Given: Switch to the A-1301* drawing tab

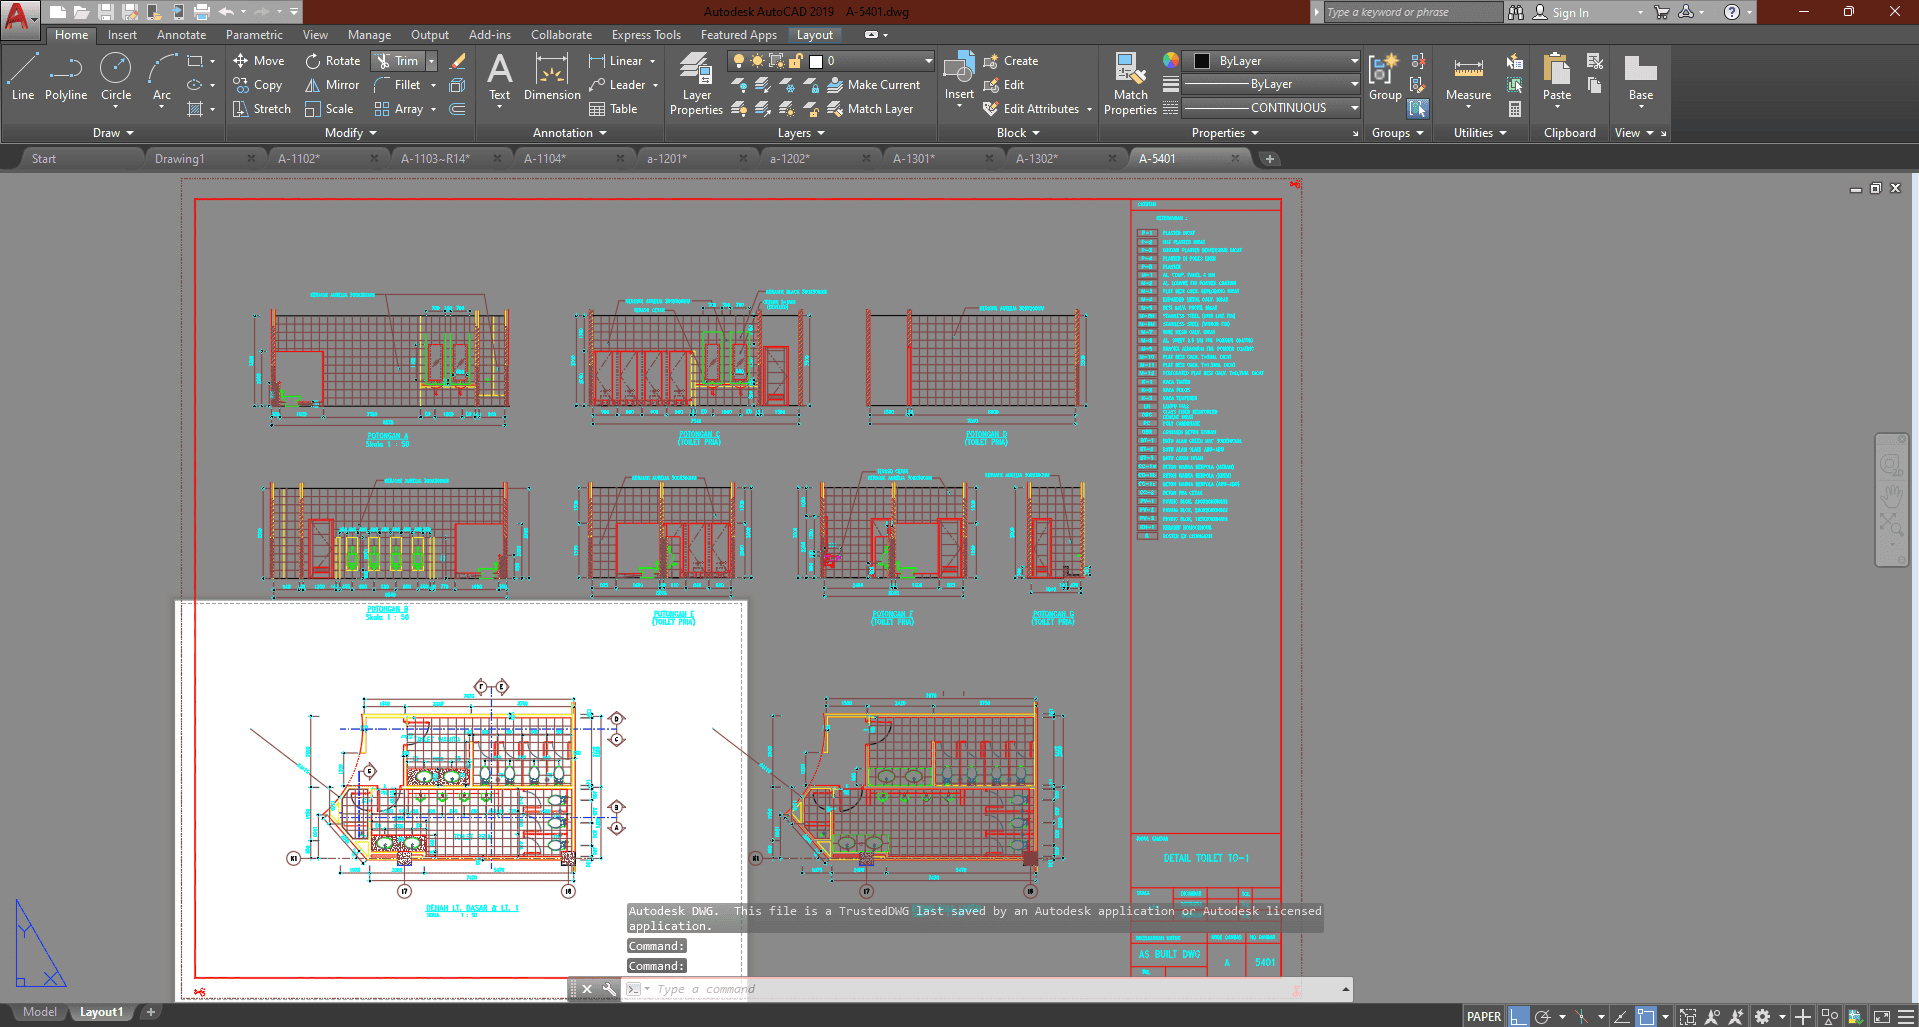Looking at the screenshot, I should (x=913, y=159).
